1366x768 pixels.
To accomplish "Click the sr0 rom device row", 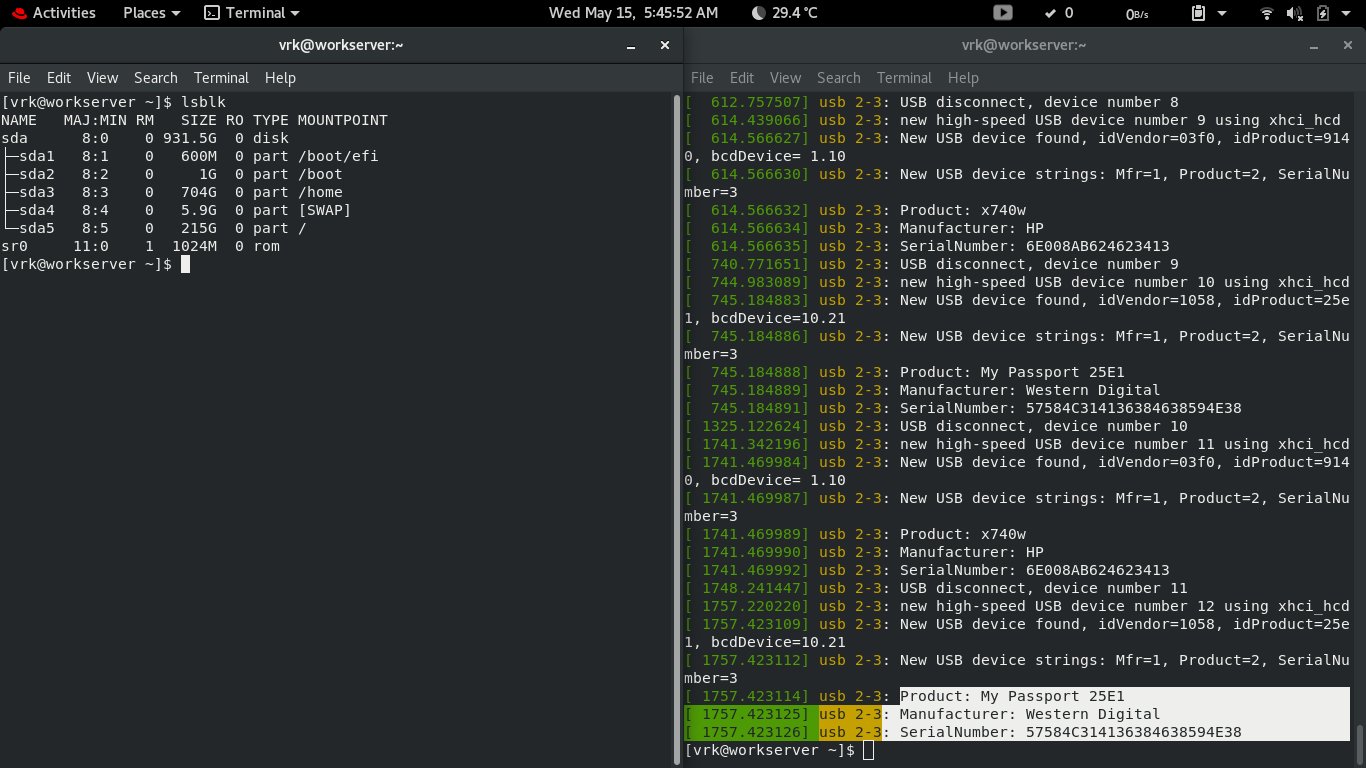I will (x=141, y=246).
